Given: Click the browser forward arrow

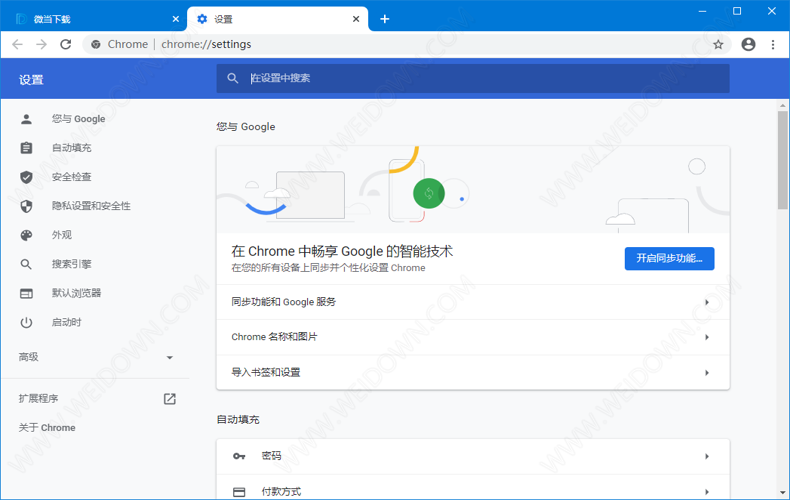Looking at the screenshot, I should coord(41,44).
